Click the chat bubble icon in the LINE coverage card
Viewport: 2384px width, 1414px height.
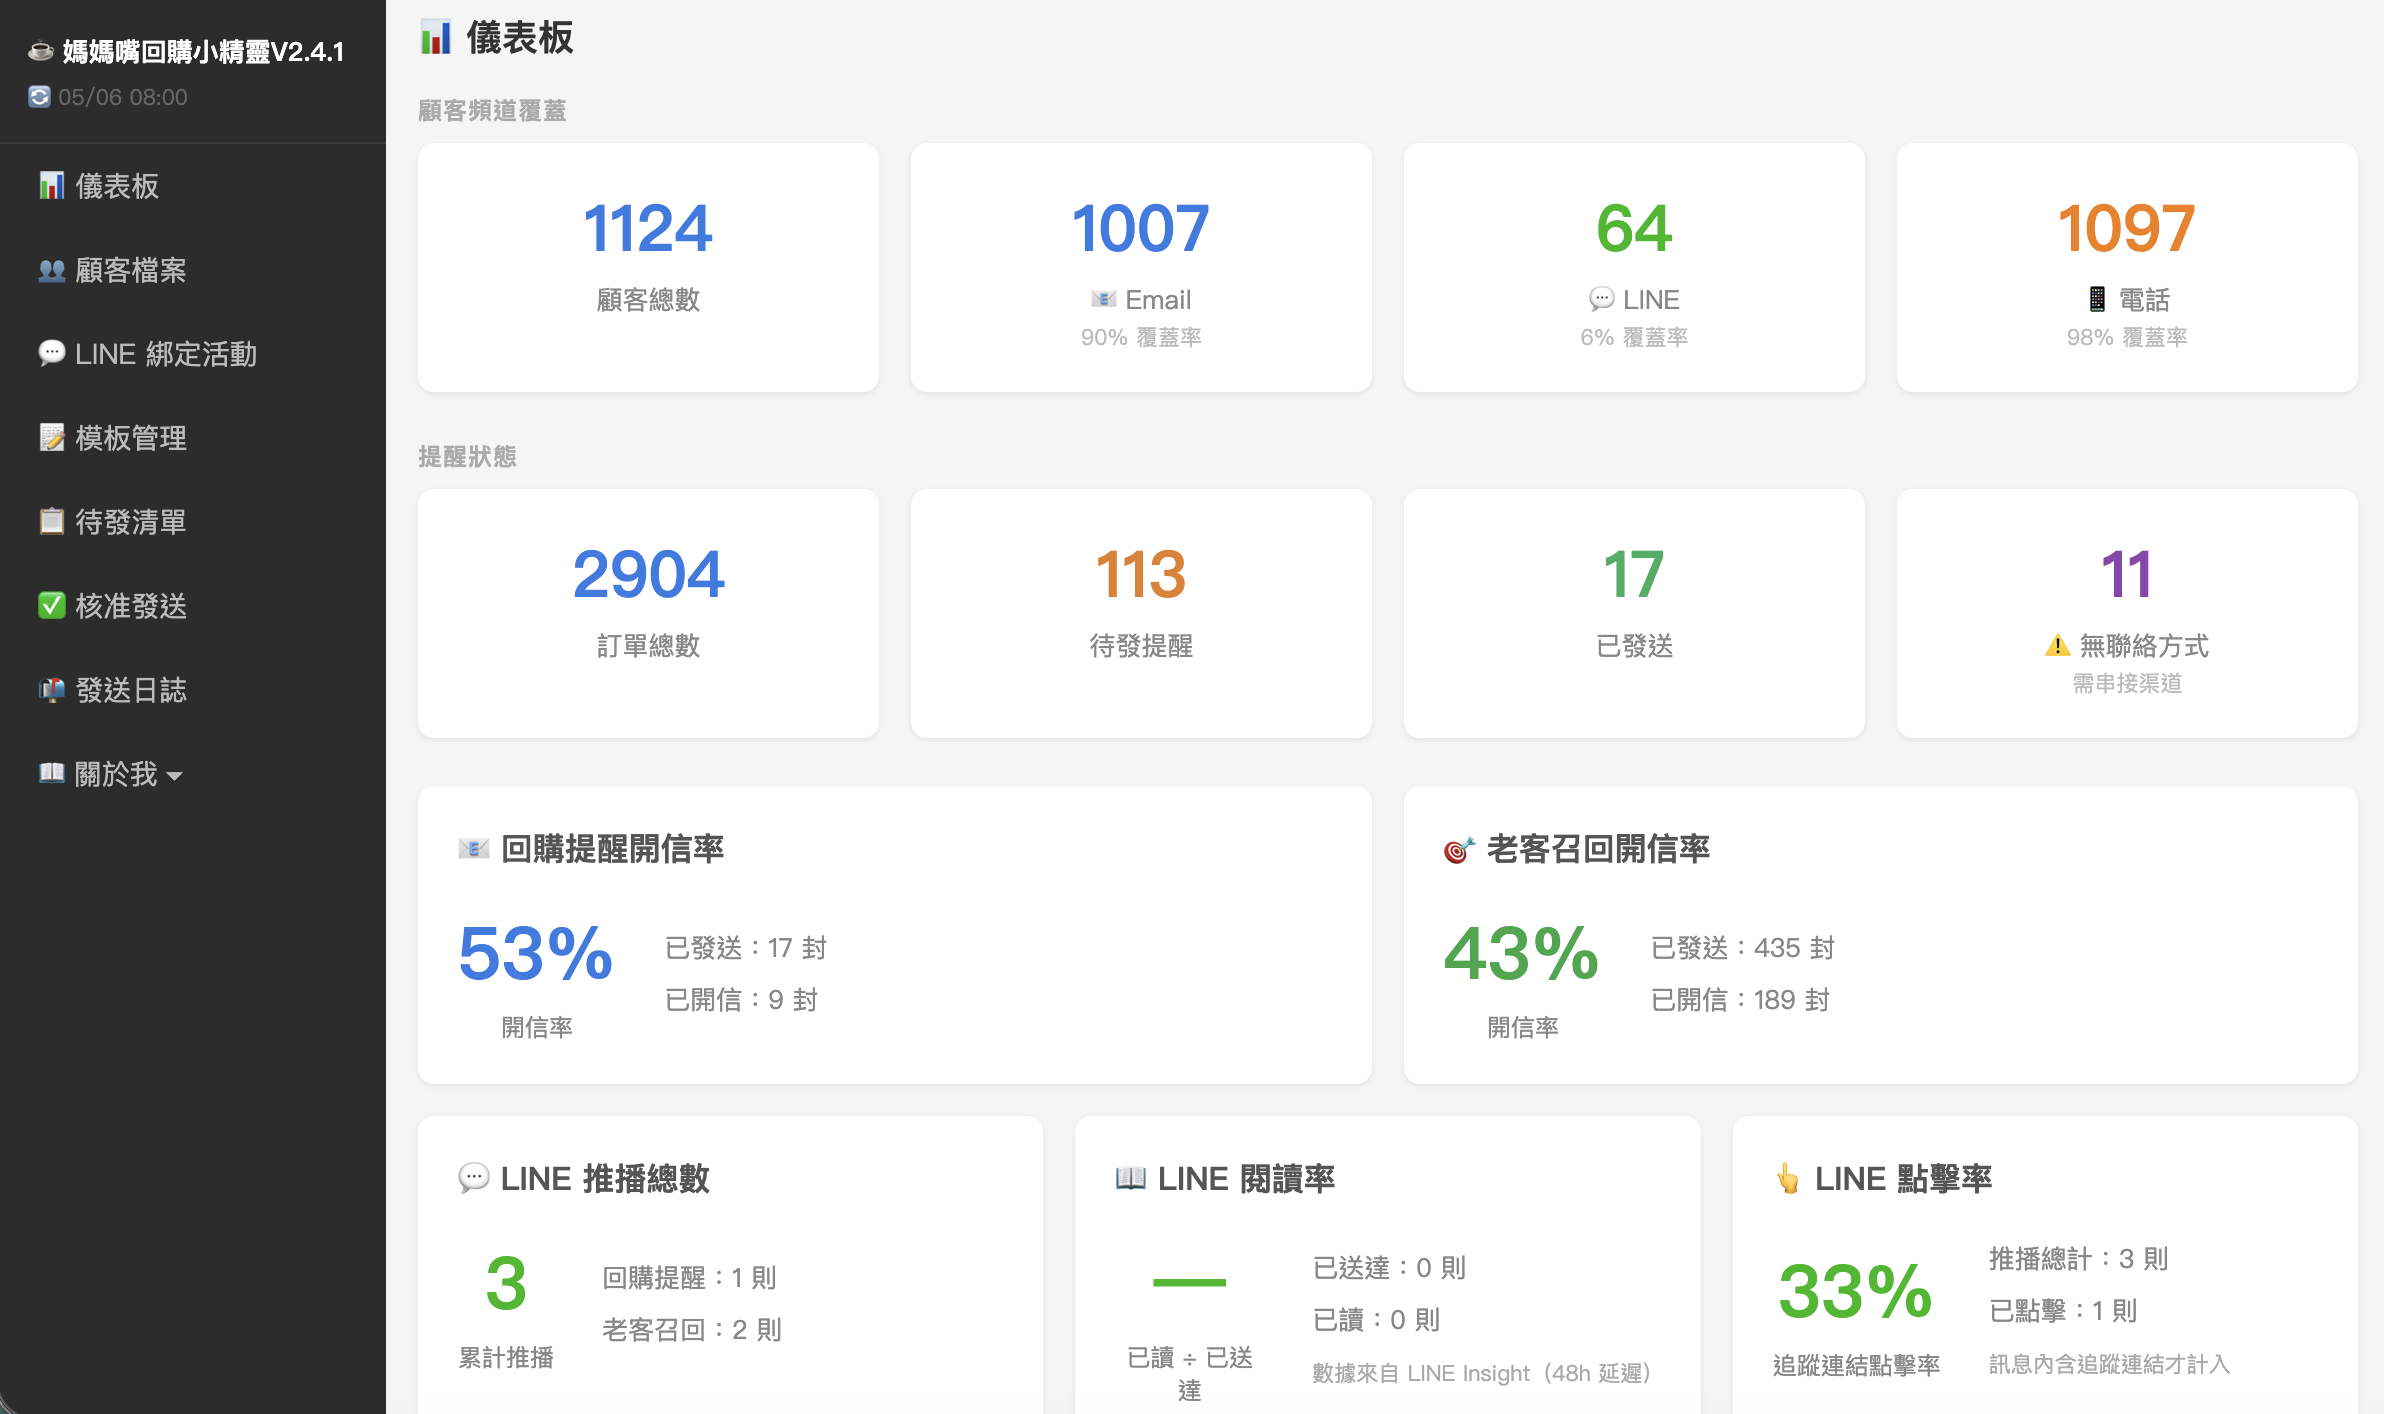tap(1602, 299)
